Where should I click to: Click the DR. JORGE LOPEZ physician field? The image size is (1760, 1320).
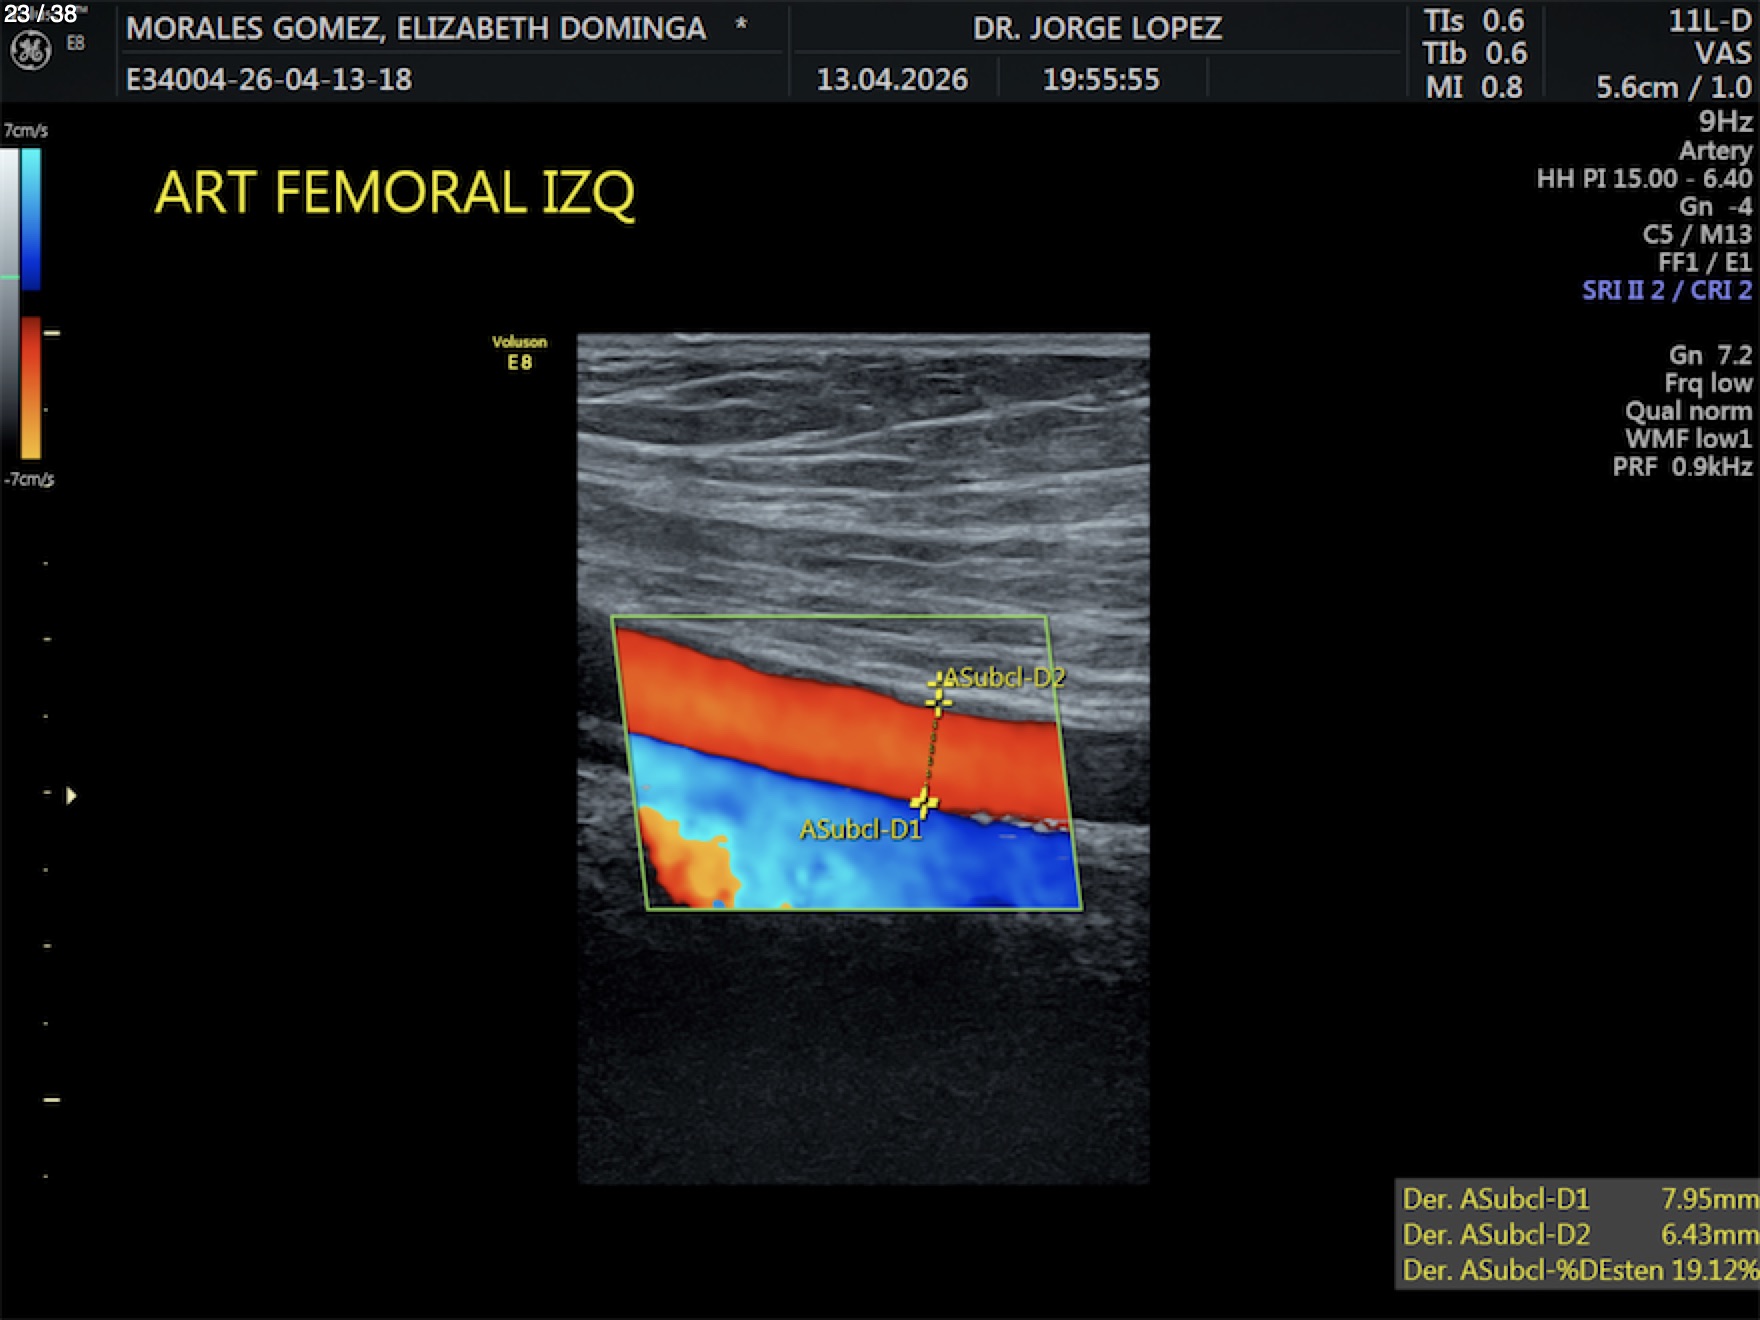(x=1097, y=28)
